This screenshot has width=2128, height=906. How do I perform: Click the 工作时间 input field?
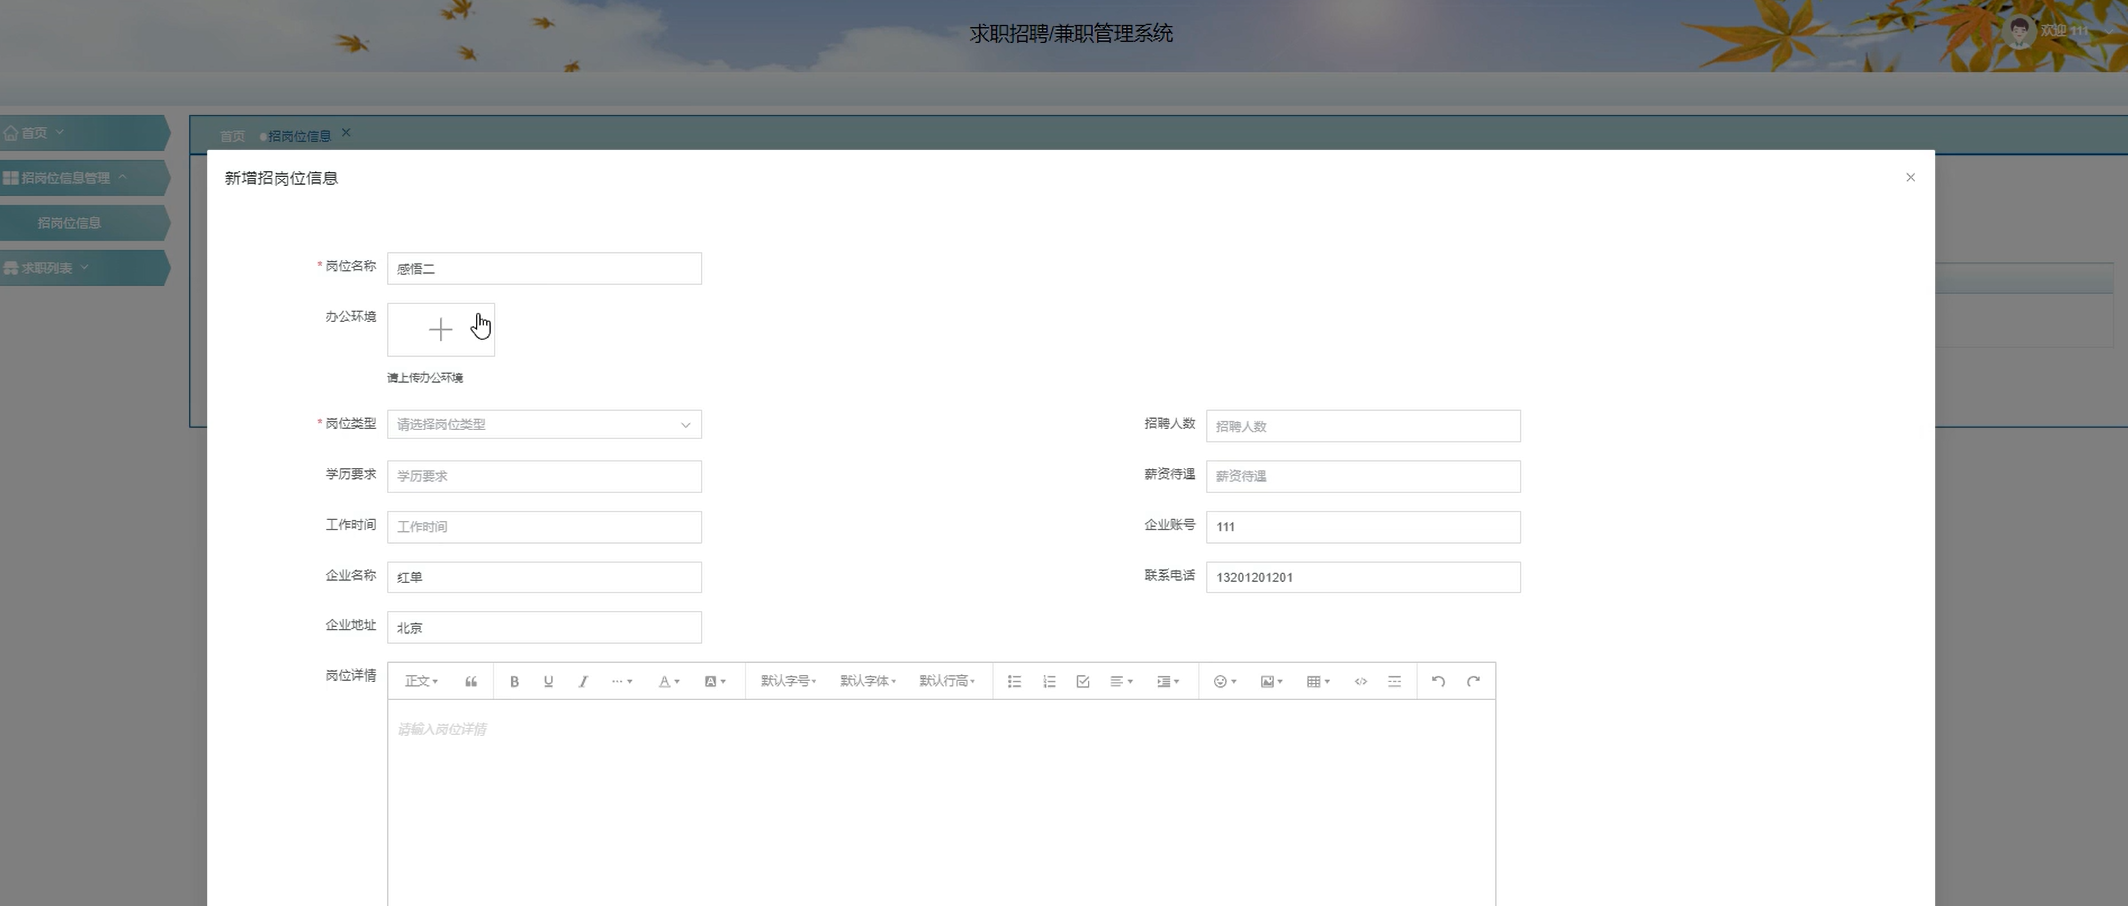click(x=544, y=527)
